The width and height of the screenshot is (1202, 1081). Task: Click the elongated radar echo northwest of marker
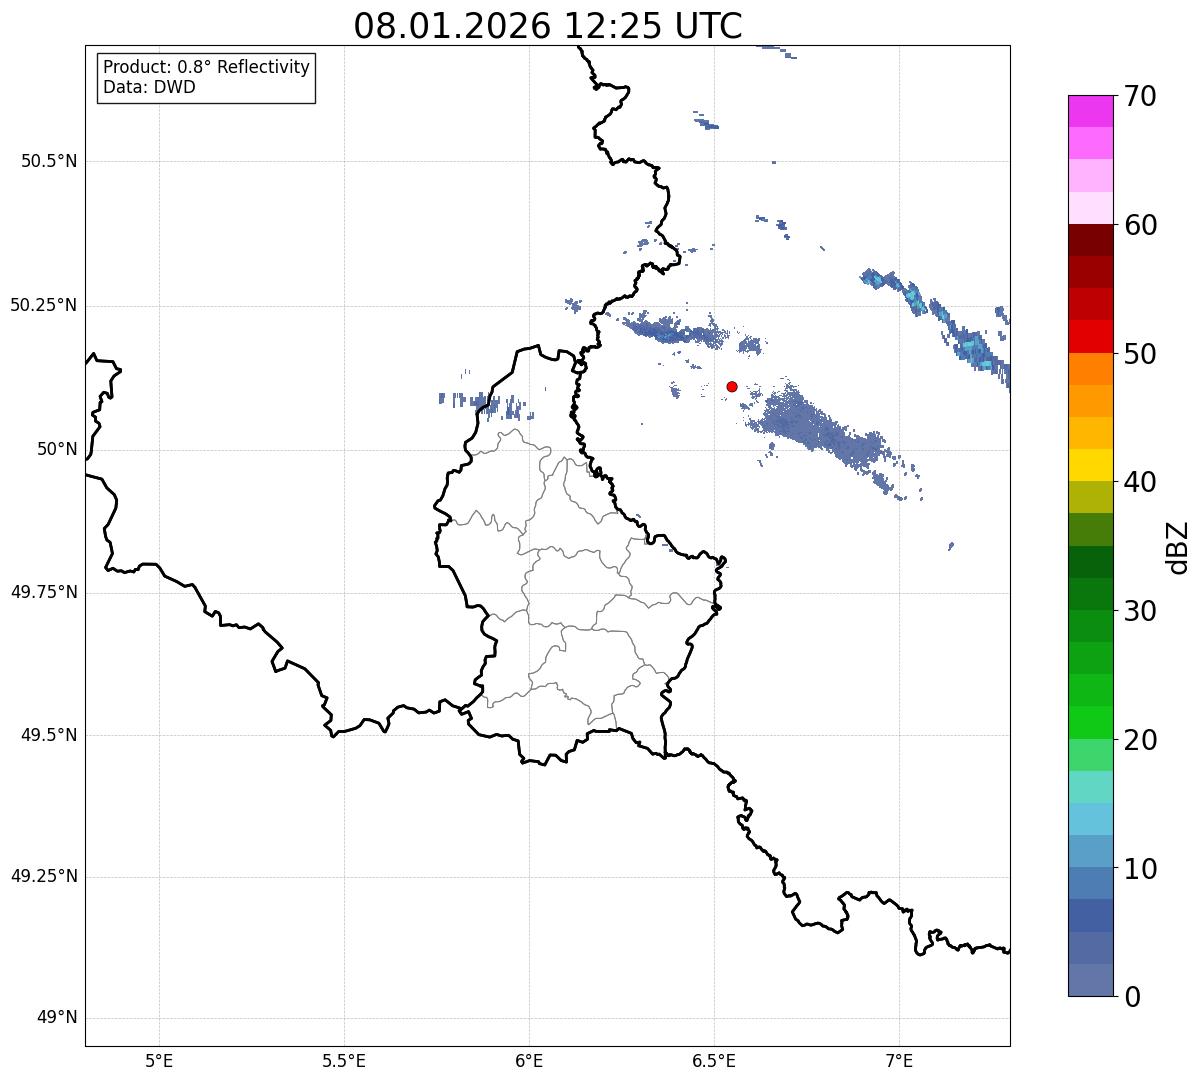click(678, 329)
